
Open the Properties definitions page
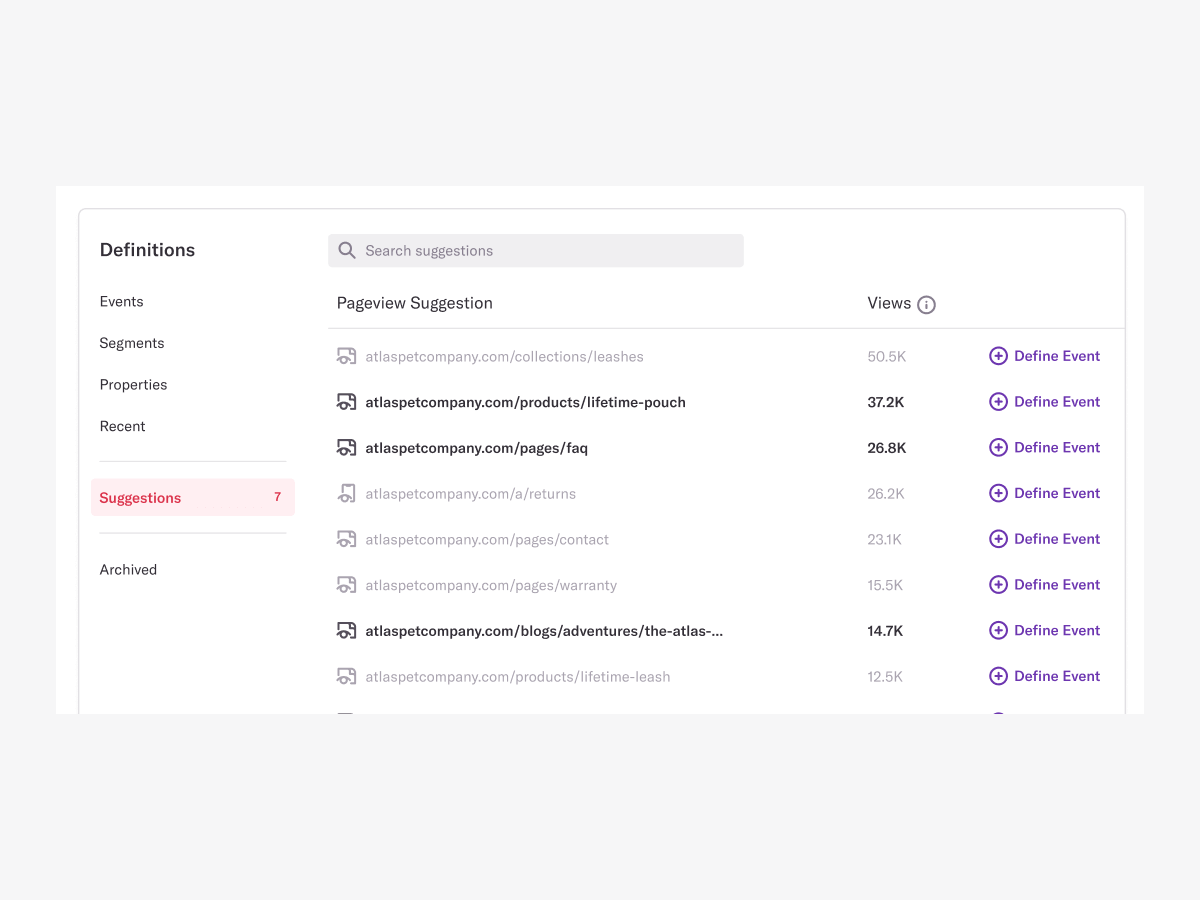(133, 384)
